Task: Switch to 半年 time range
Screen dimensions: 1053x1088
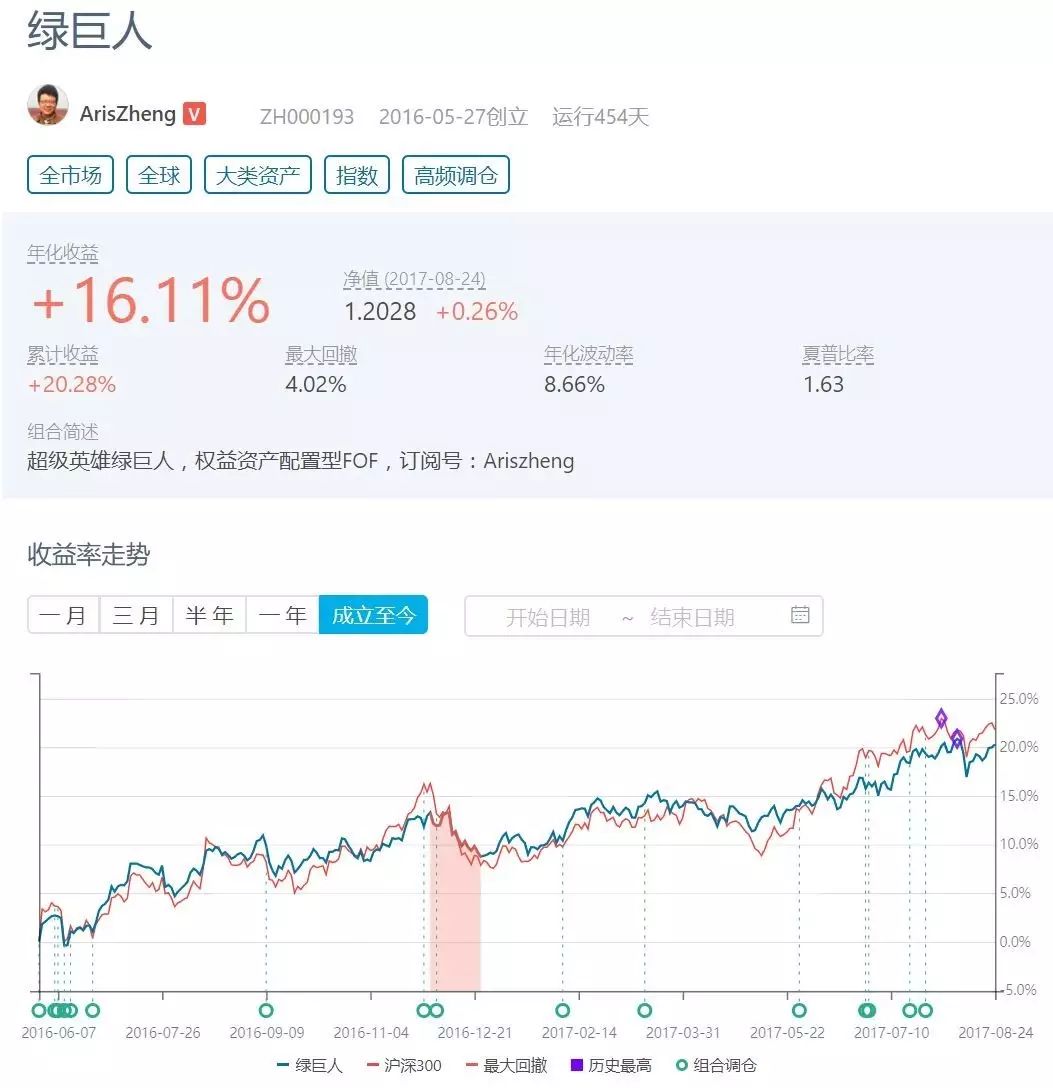Action: coord(209,615)
